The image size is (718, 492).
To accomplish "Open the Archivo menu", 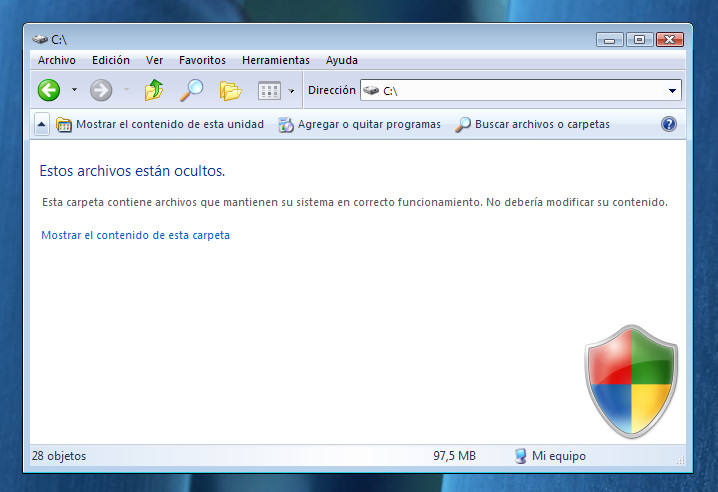I will coord(57,60).
